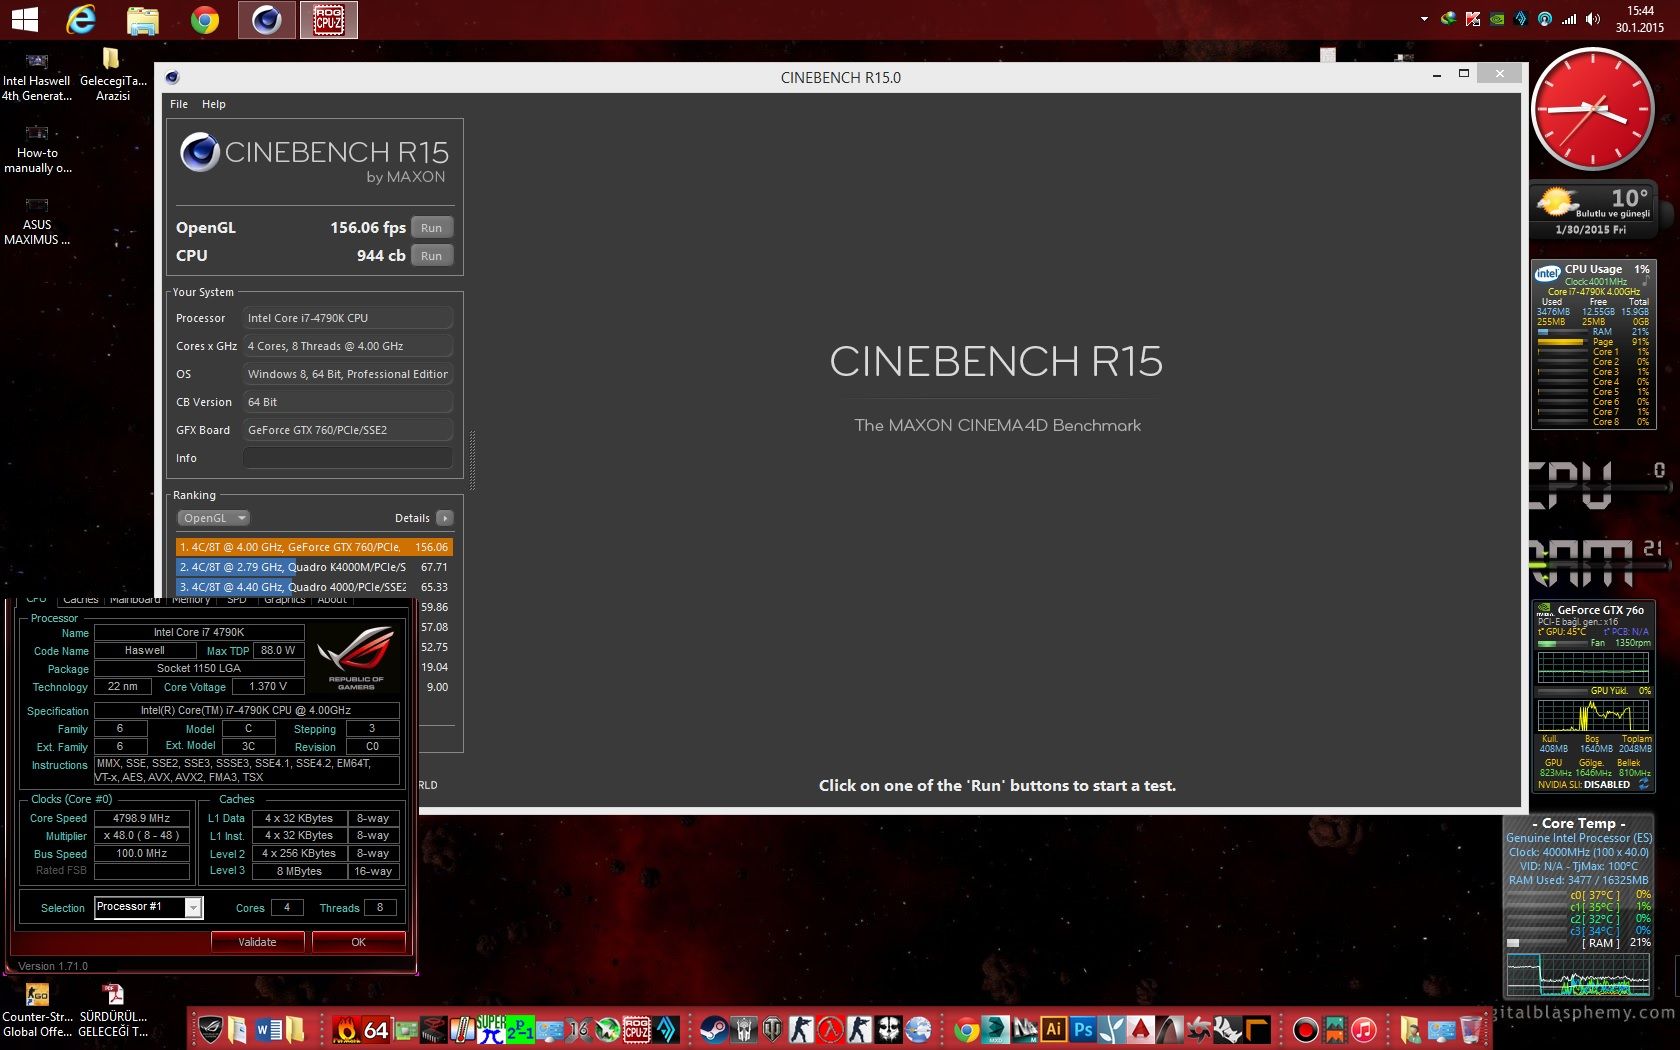Click the GFX Board field
This screenshot has height=1050, width=1680.
(x=348, y=430)
